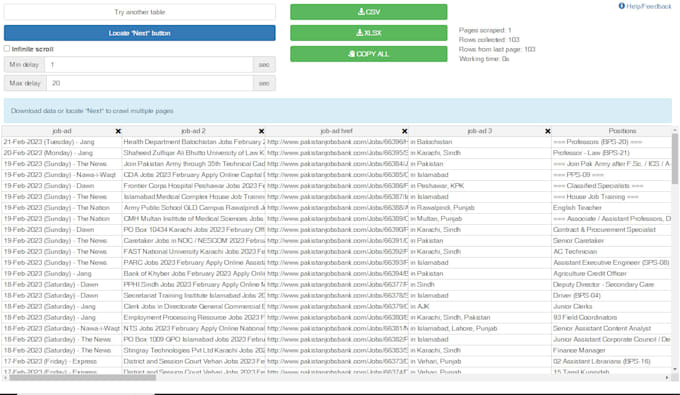The image size is (680, 395).
Task: Select cell 'FAST National University Karachi Jobs'
Action: [x=194, y=251]
